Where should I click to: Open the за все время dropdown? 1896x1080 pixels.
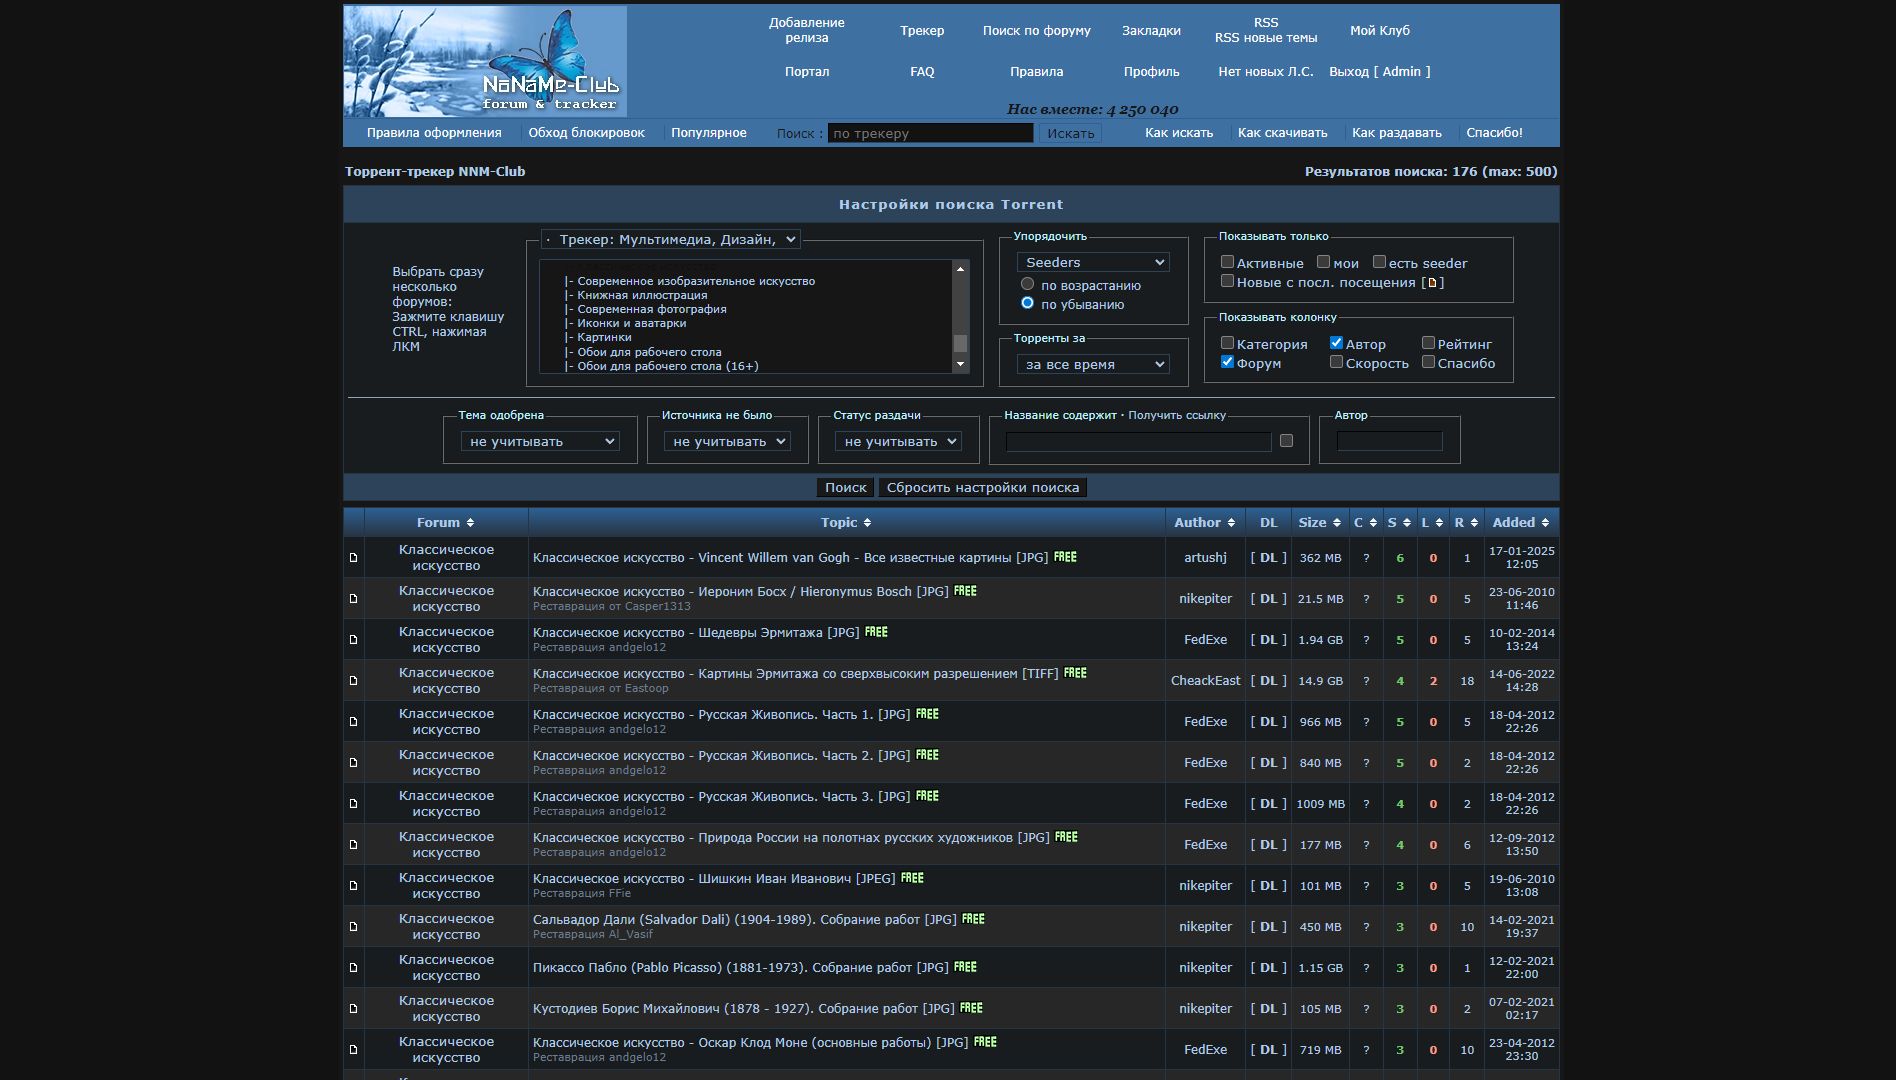pyautogui.click(x=1093, y=364)
